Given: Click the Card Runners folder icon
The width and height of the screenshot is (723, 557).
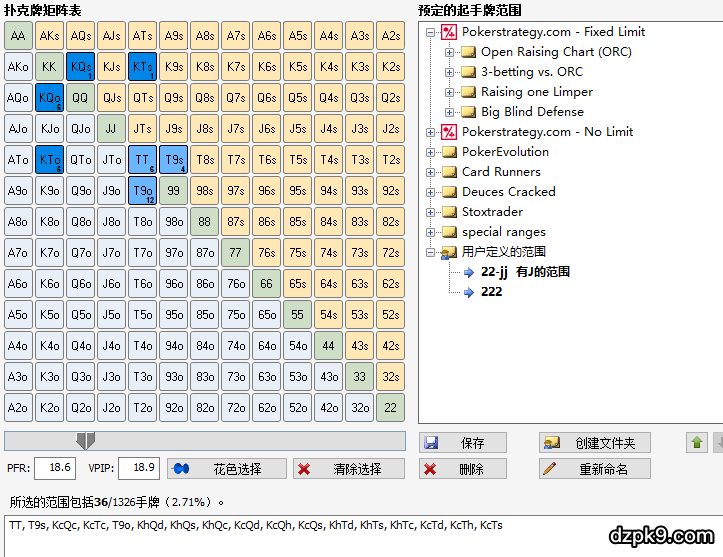Looking at the screenshot, I should [449, 172].
